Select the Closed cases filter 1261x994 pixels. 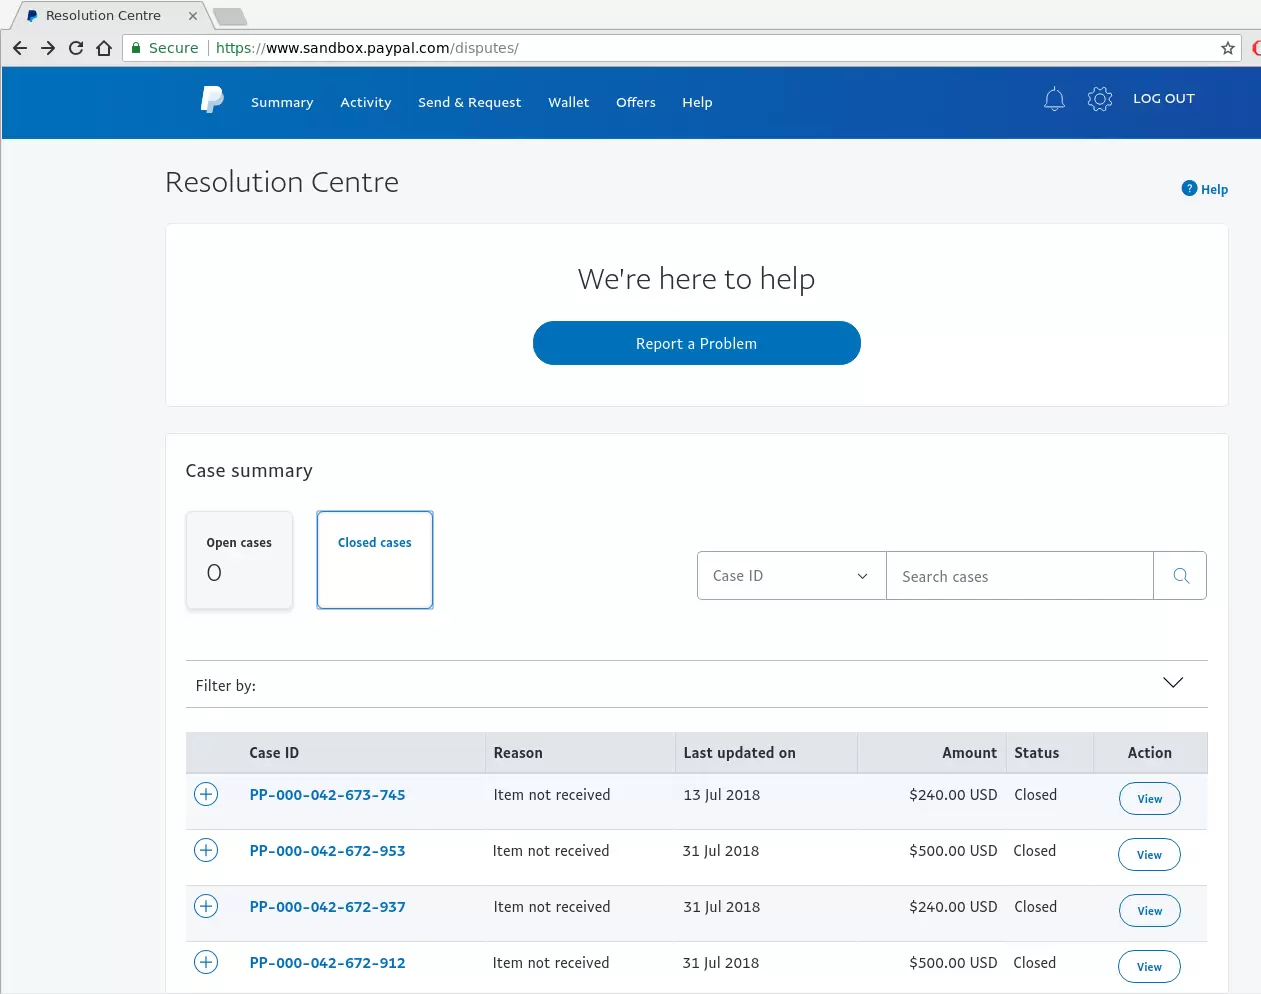point(374,560)
